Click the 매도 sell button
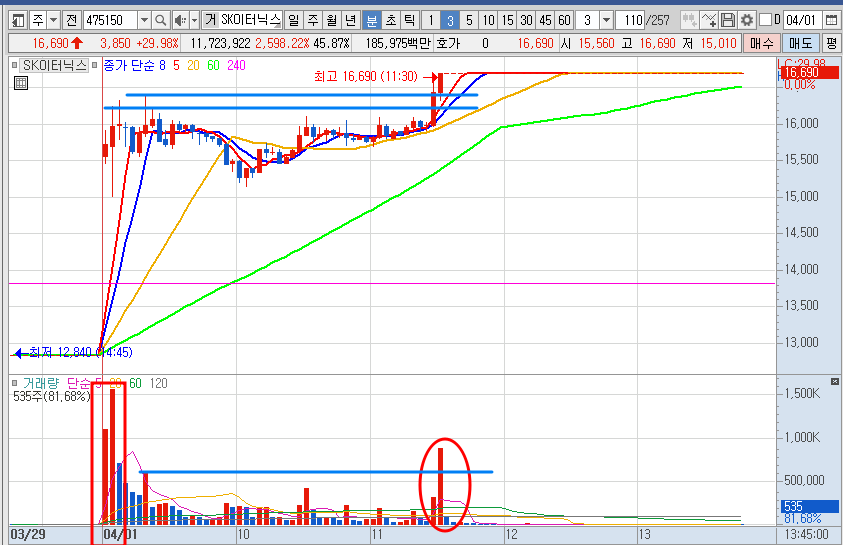 click(801, 43)
